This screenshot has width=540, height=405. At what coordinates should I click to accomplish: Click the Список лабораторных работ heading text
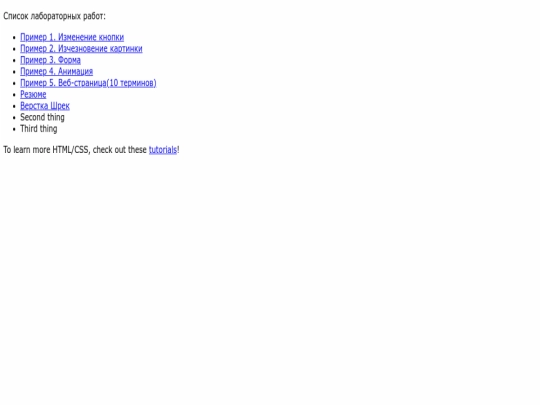[x=54, y=16]
